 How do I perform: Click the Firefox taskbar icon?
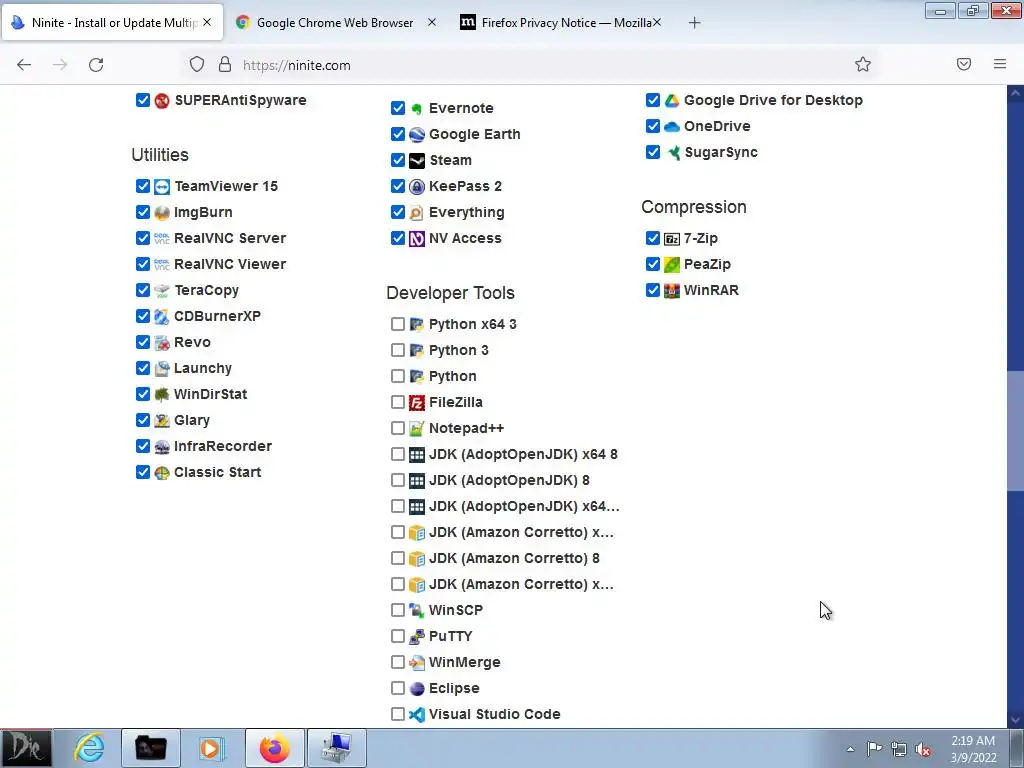pos(274,748)
